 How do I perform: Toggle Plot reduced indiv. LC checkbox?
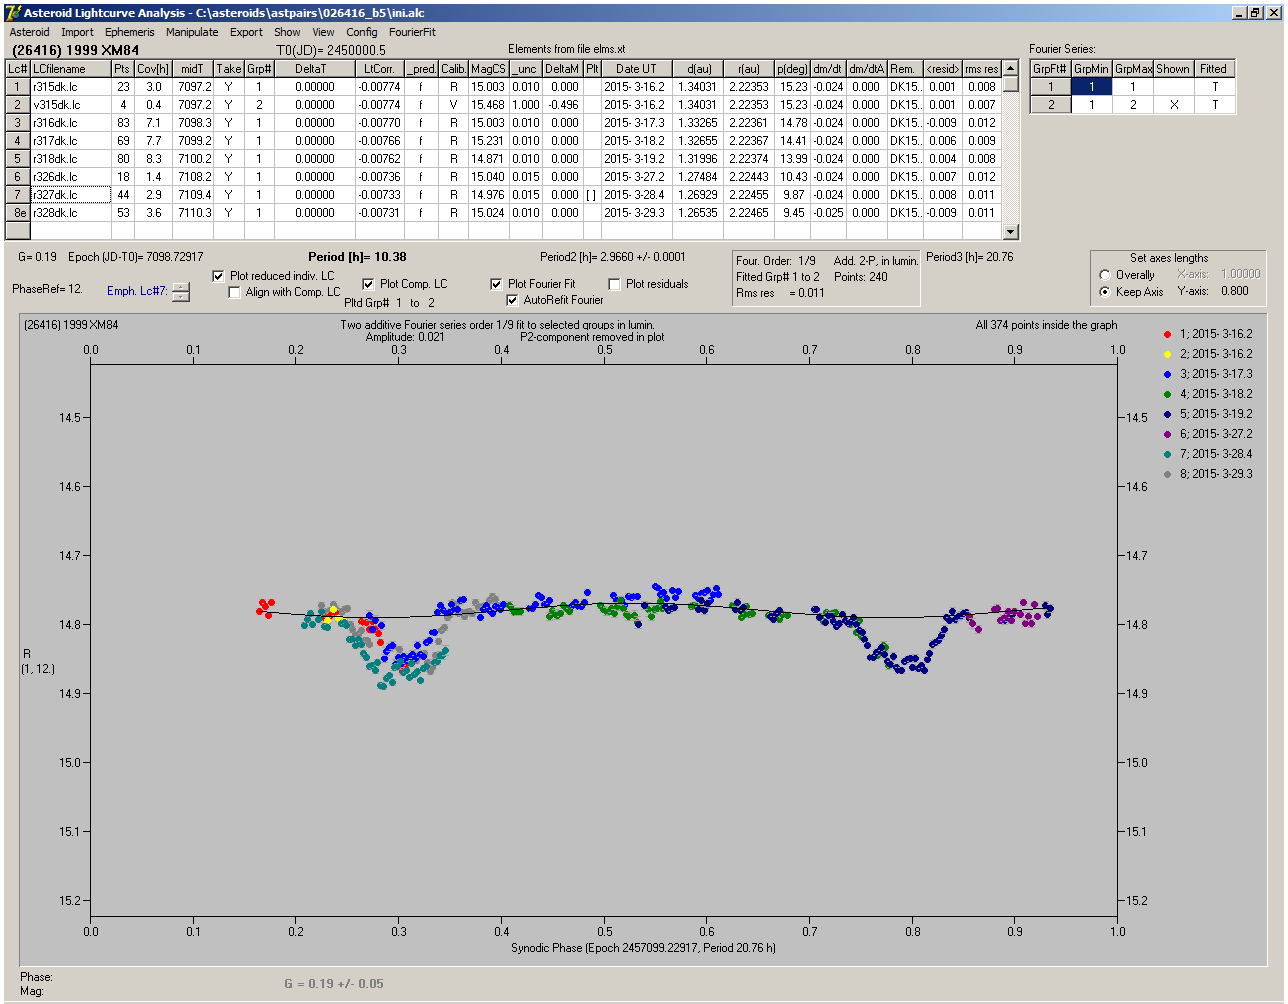(219, 276)
